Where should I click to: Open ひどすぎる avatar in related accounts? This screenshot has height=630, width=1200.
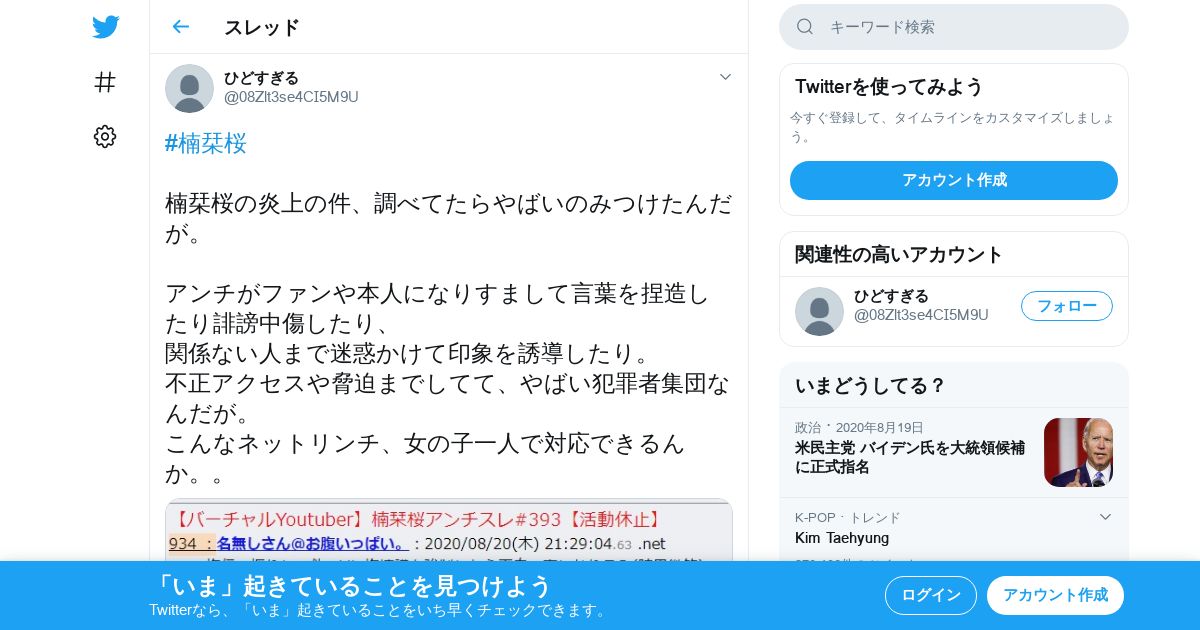(x=819, y=311)
